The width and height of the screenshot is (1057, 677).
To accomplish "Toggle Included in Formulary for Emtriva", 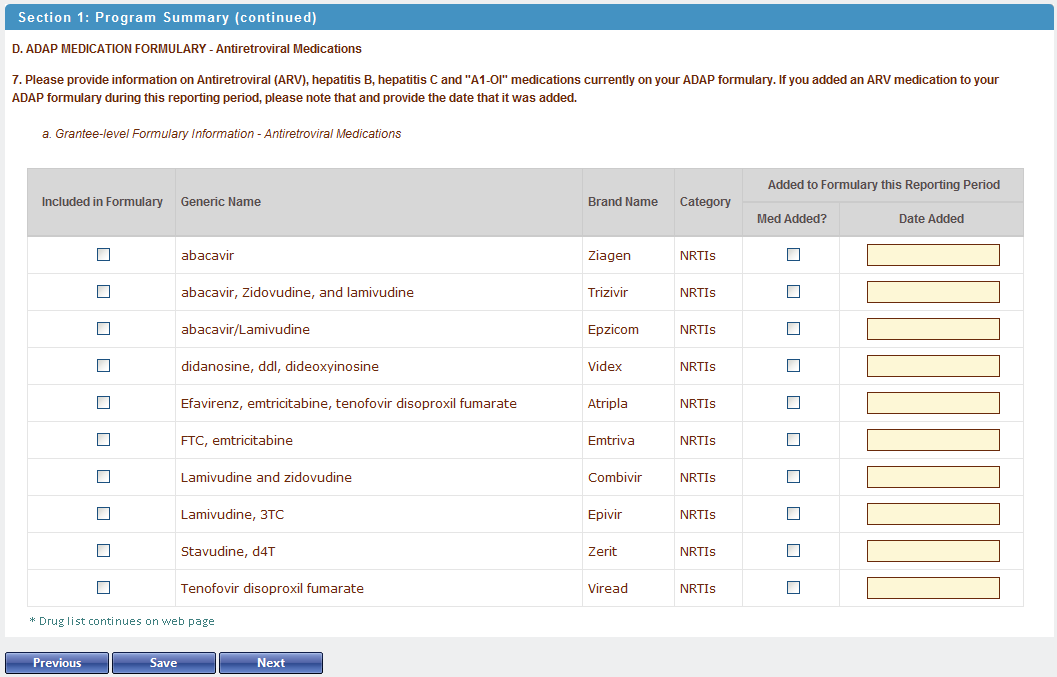I will (103, 440).
